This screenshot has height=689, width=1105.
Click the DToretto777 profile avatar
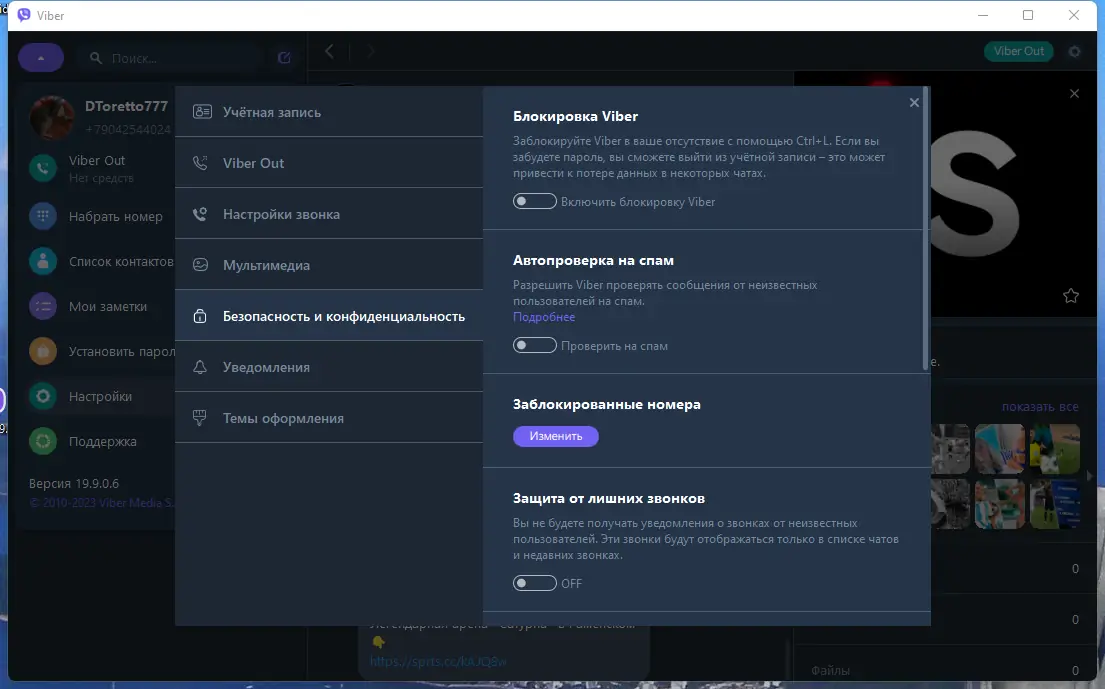click(x=51, y=117)
